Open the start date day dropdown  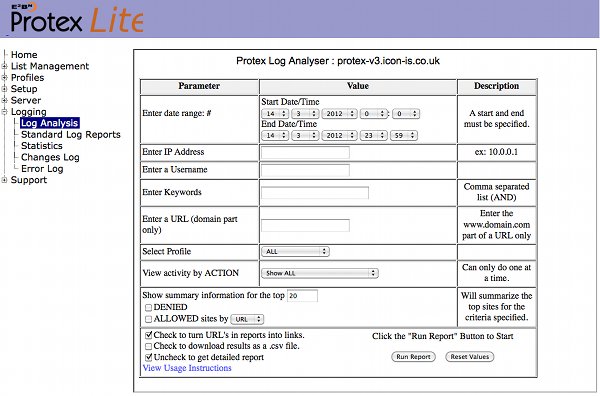(275, 114)
